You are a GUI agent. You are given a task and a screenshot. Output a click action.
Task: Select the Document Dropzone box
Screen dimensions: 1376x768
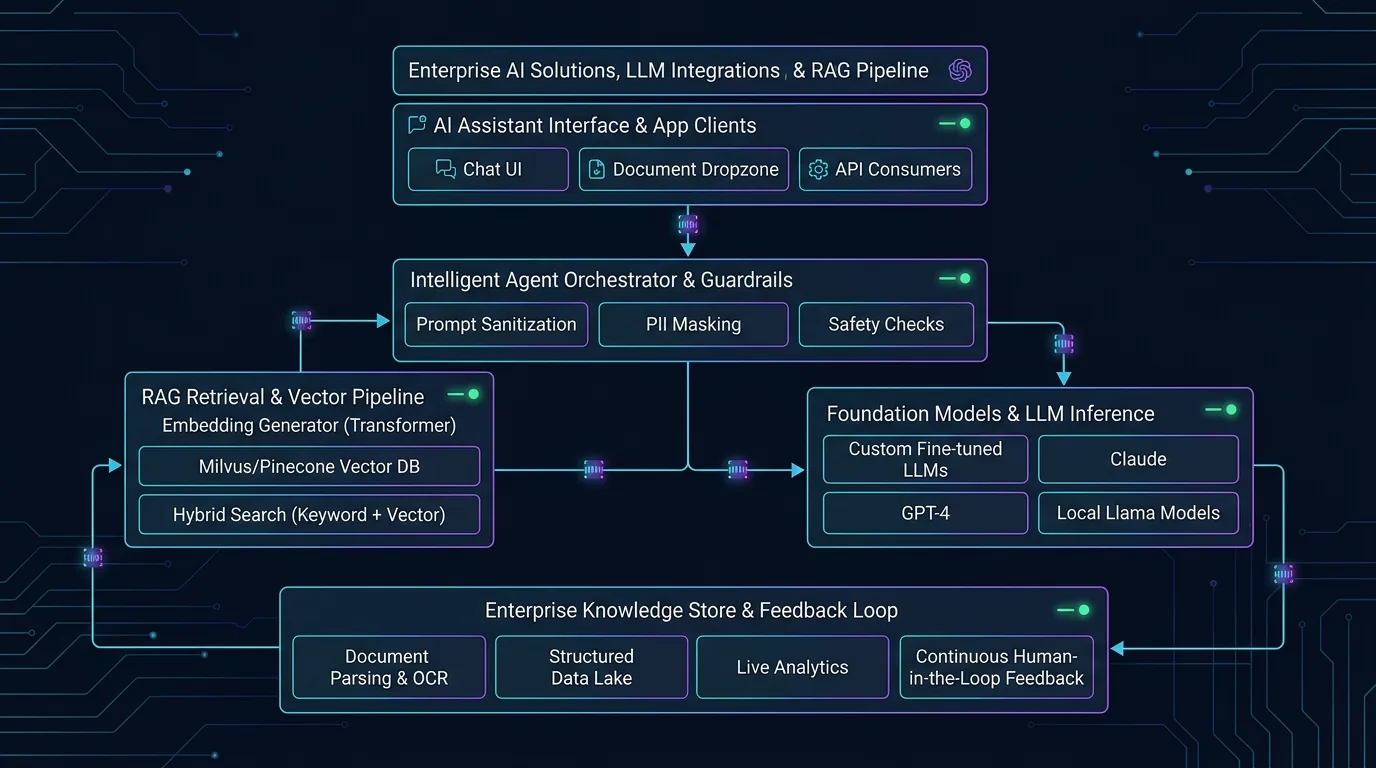tap(684, 169)
